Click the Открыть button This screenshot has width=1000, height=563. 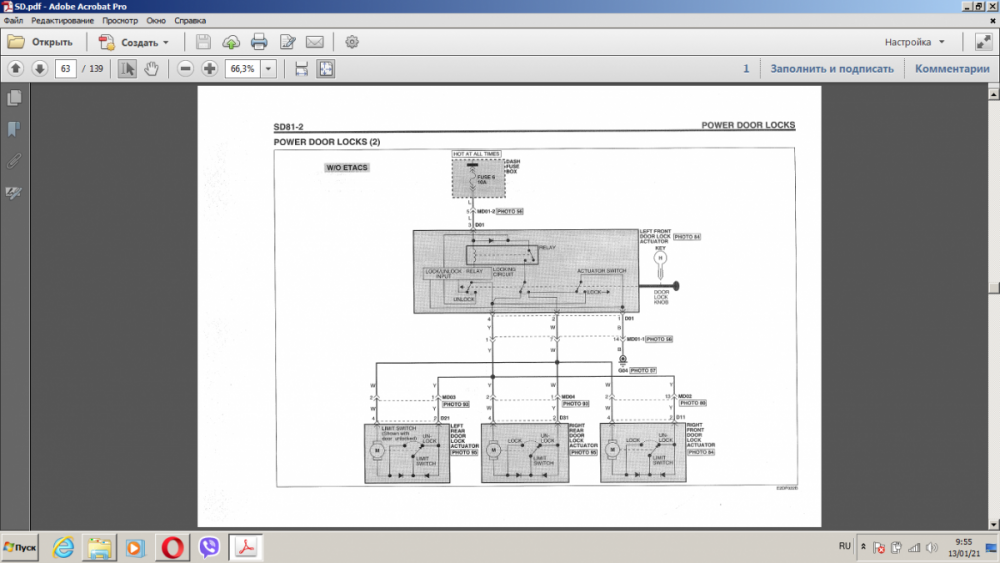[41, 42]
